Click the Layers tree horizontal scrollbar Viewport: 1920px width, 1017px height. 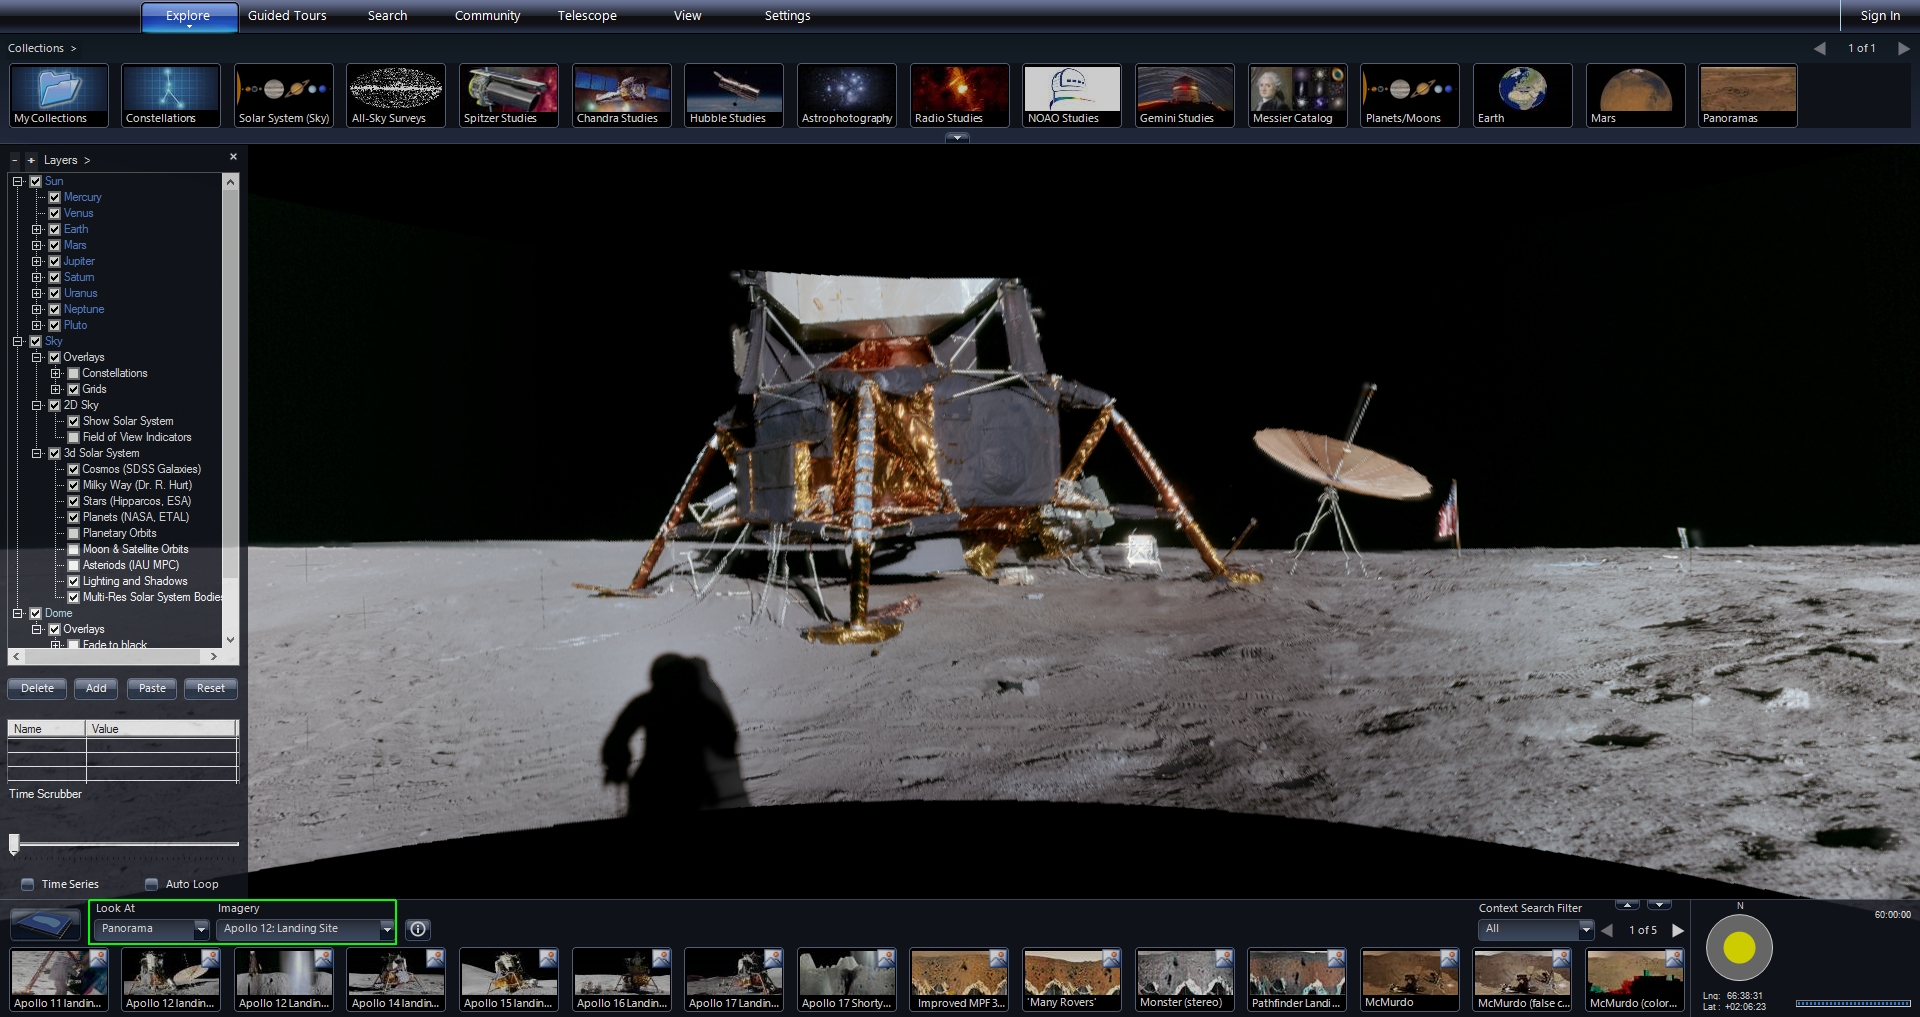[x=114, y=656]
